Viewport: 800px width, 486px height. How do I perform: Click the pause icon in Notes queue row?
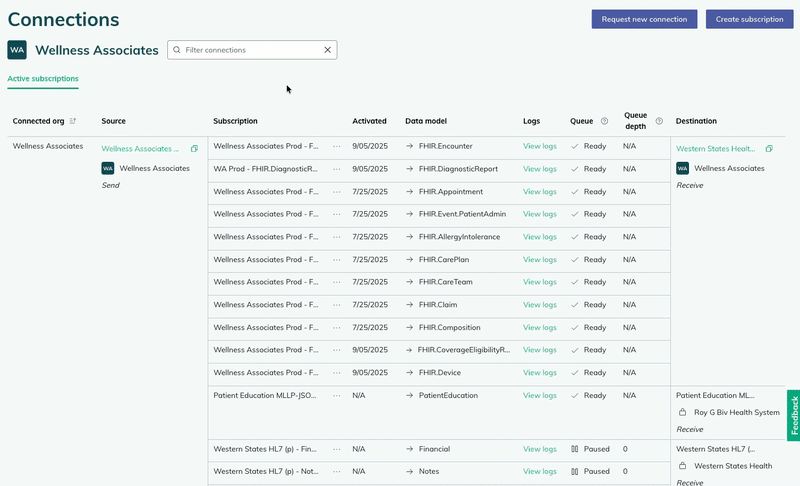click(574, 472)
